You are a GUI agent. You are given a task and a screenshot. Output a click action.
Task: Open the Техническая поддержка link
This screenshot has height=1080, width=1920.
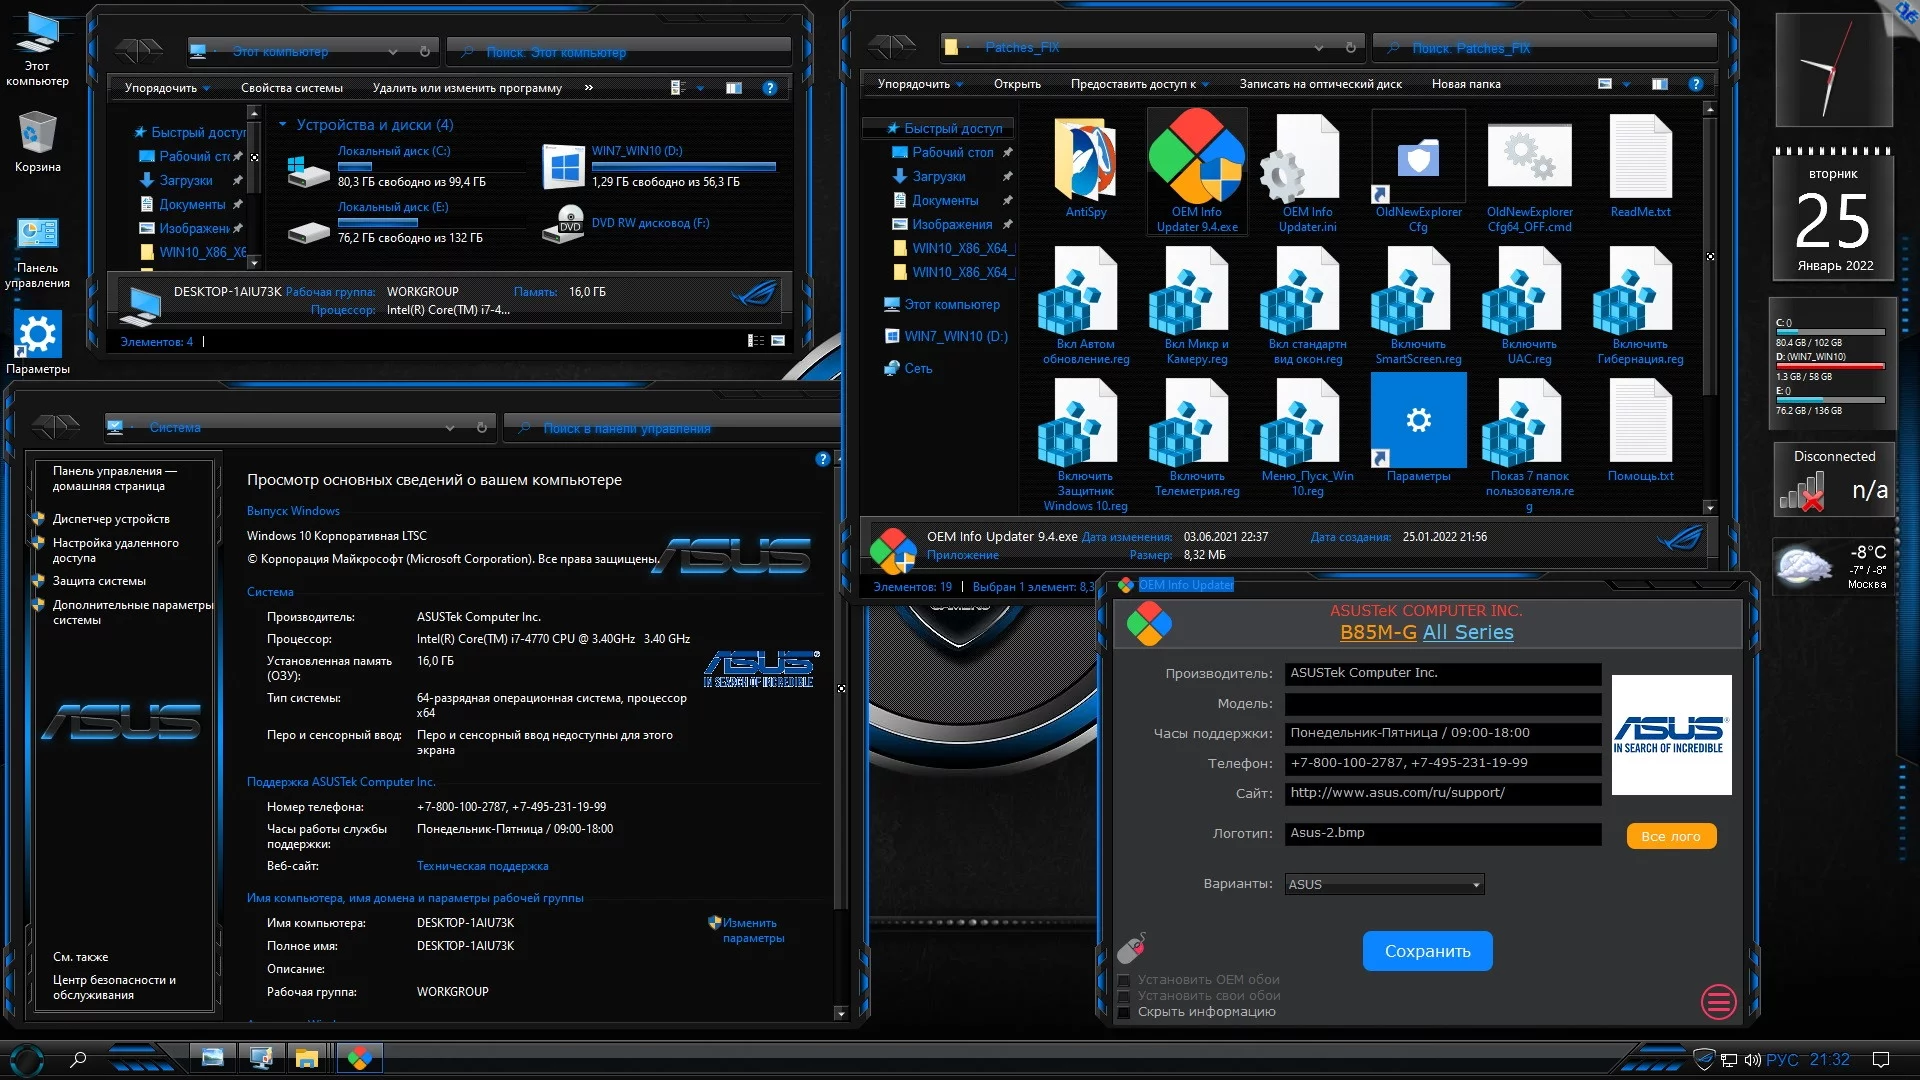click(x=482, y=866)
